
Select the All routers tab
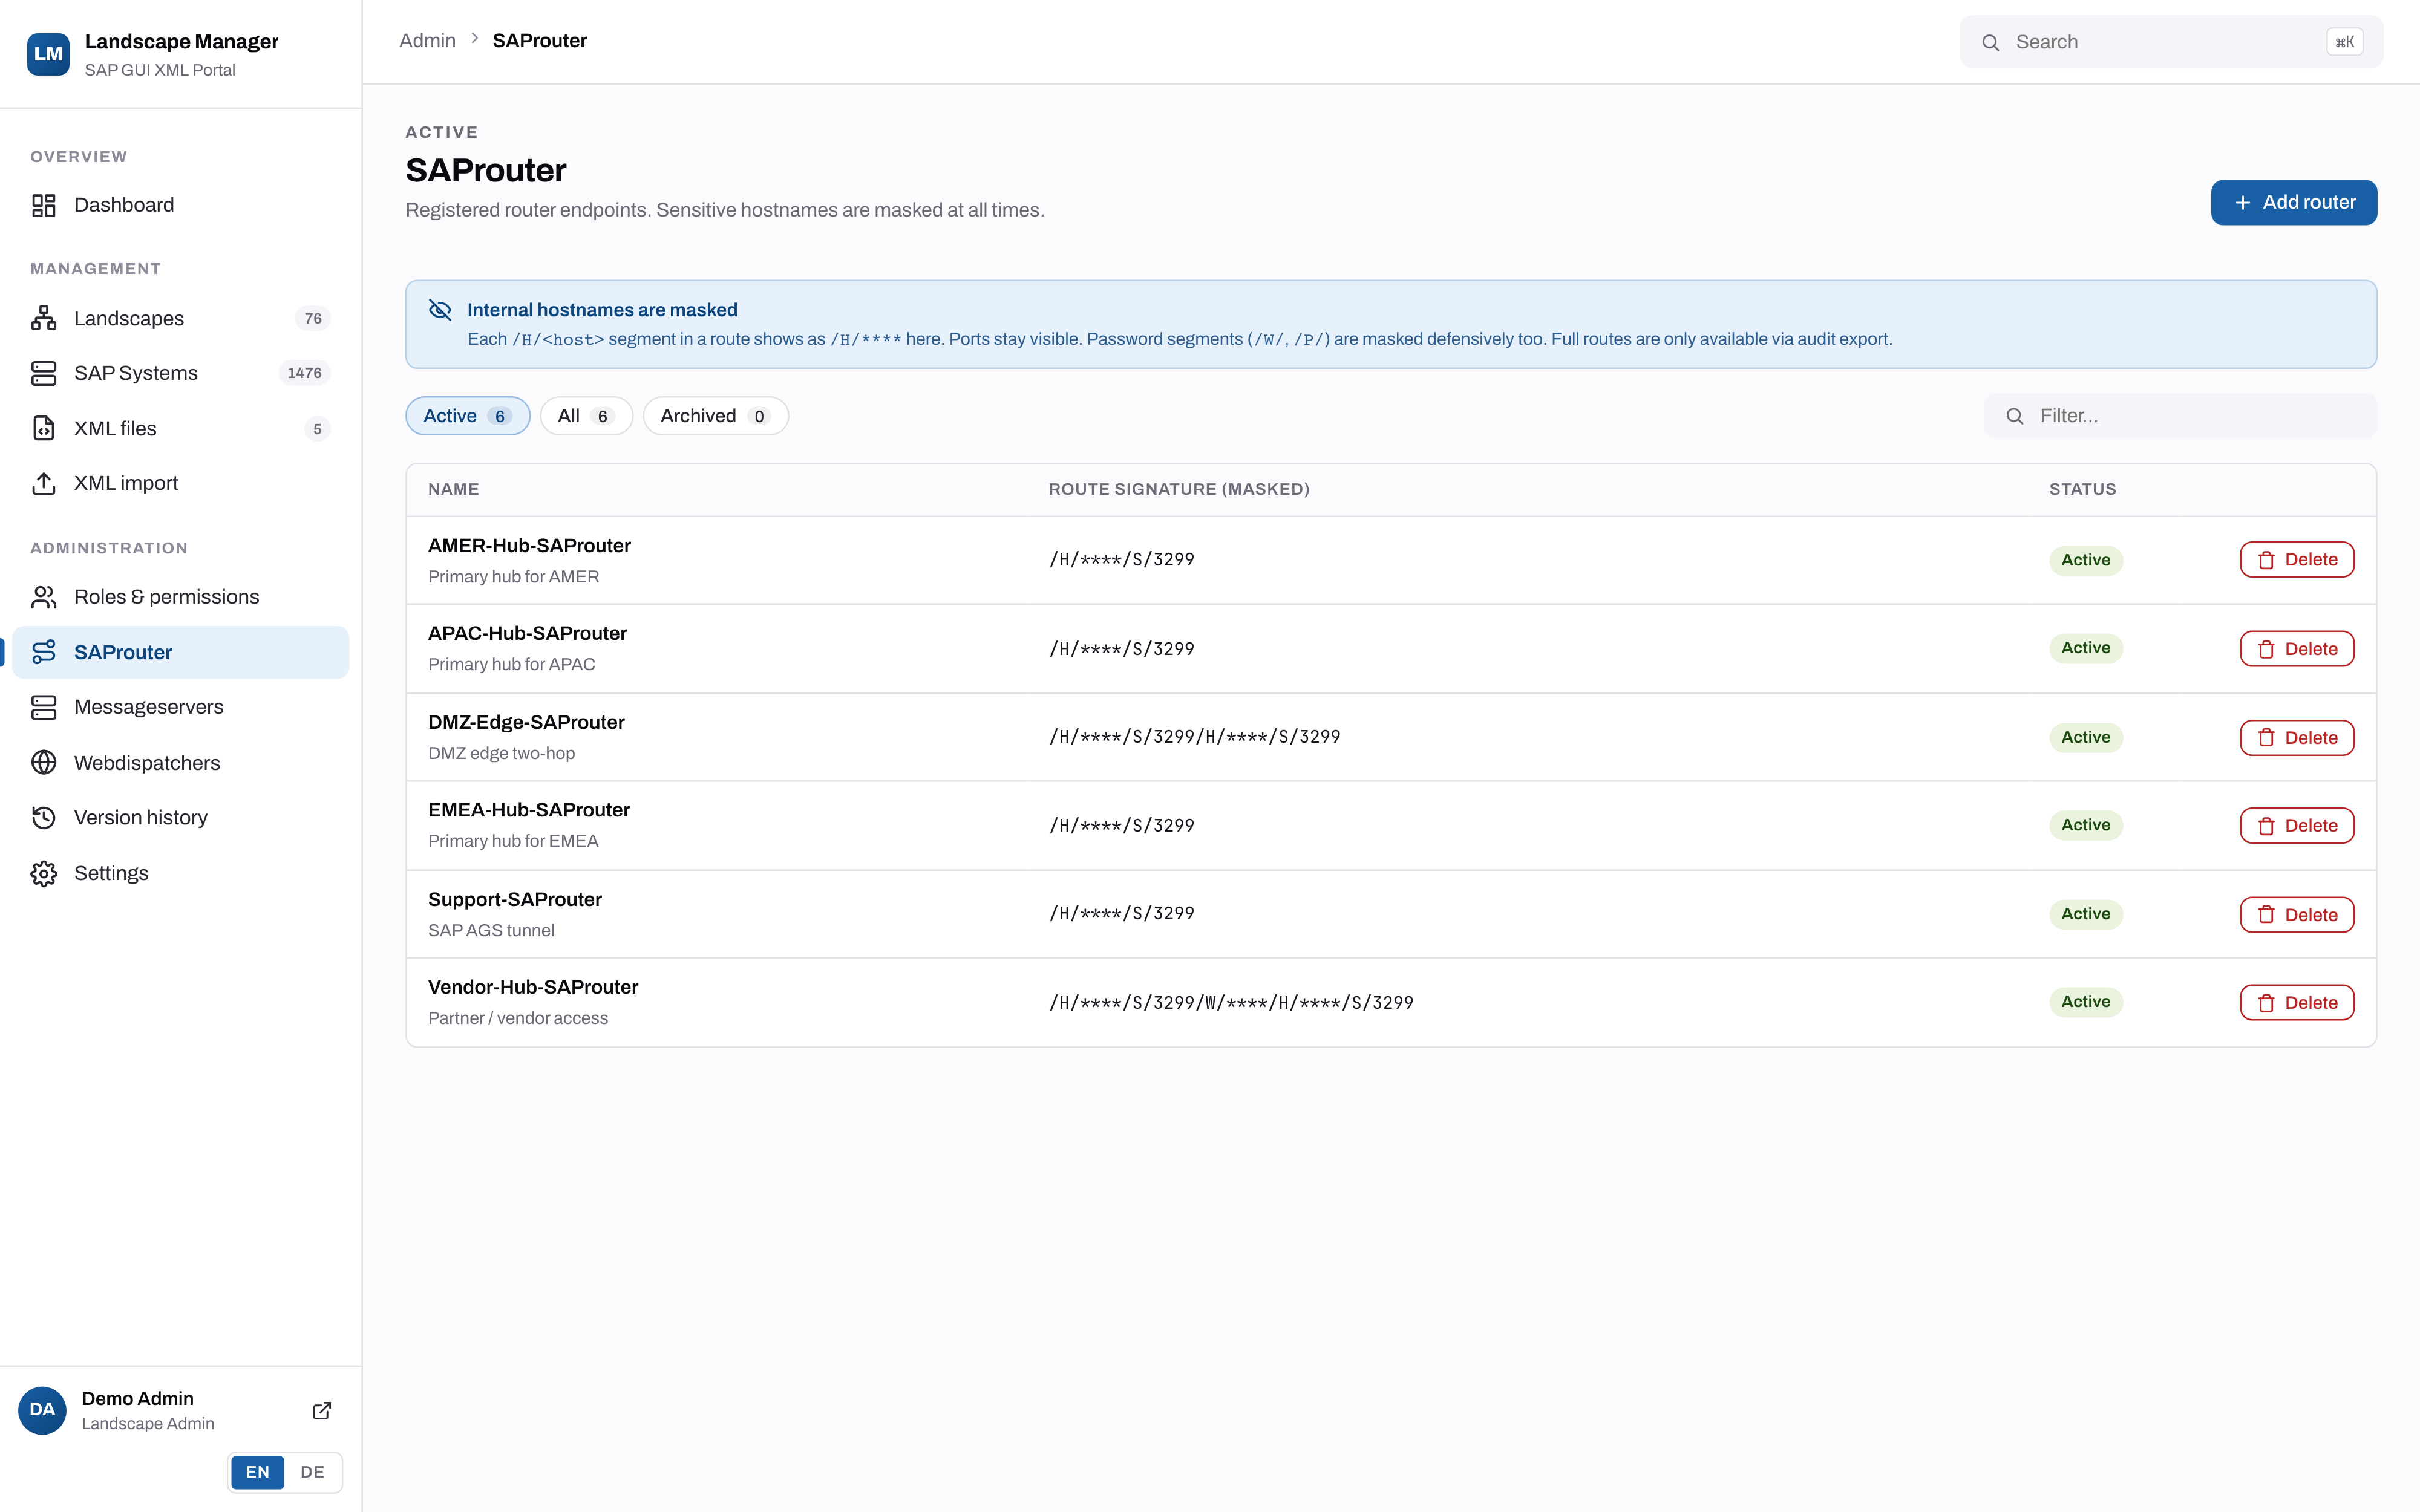point(586,416)
